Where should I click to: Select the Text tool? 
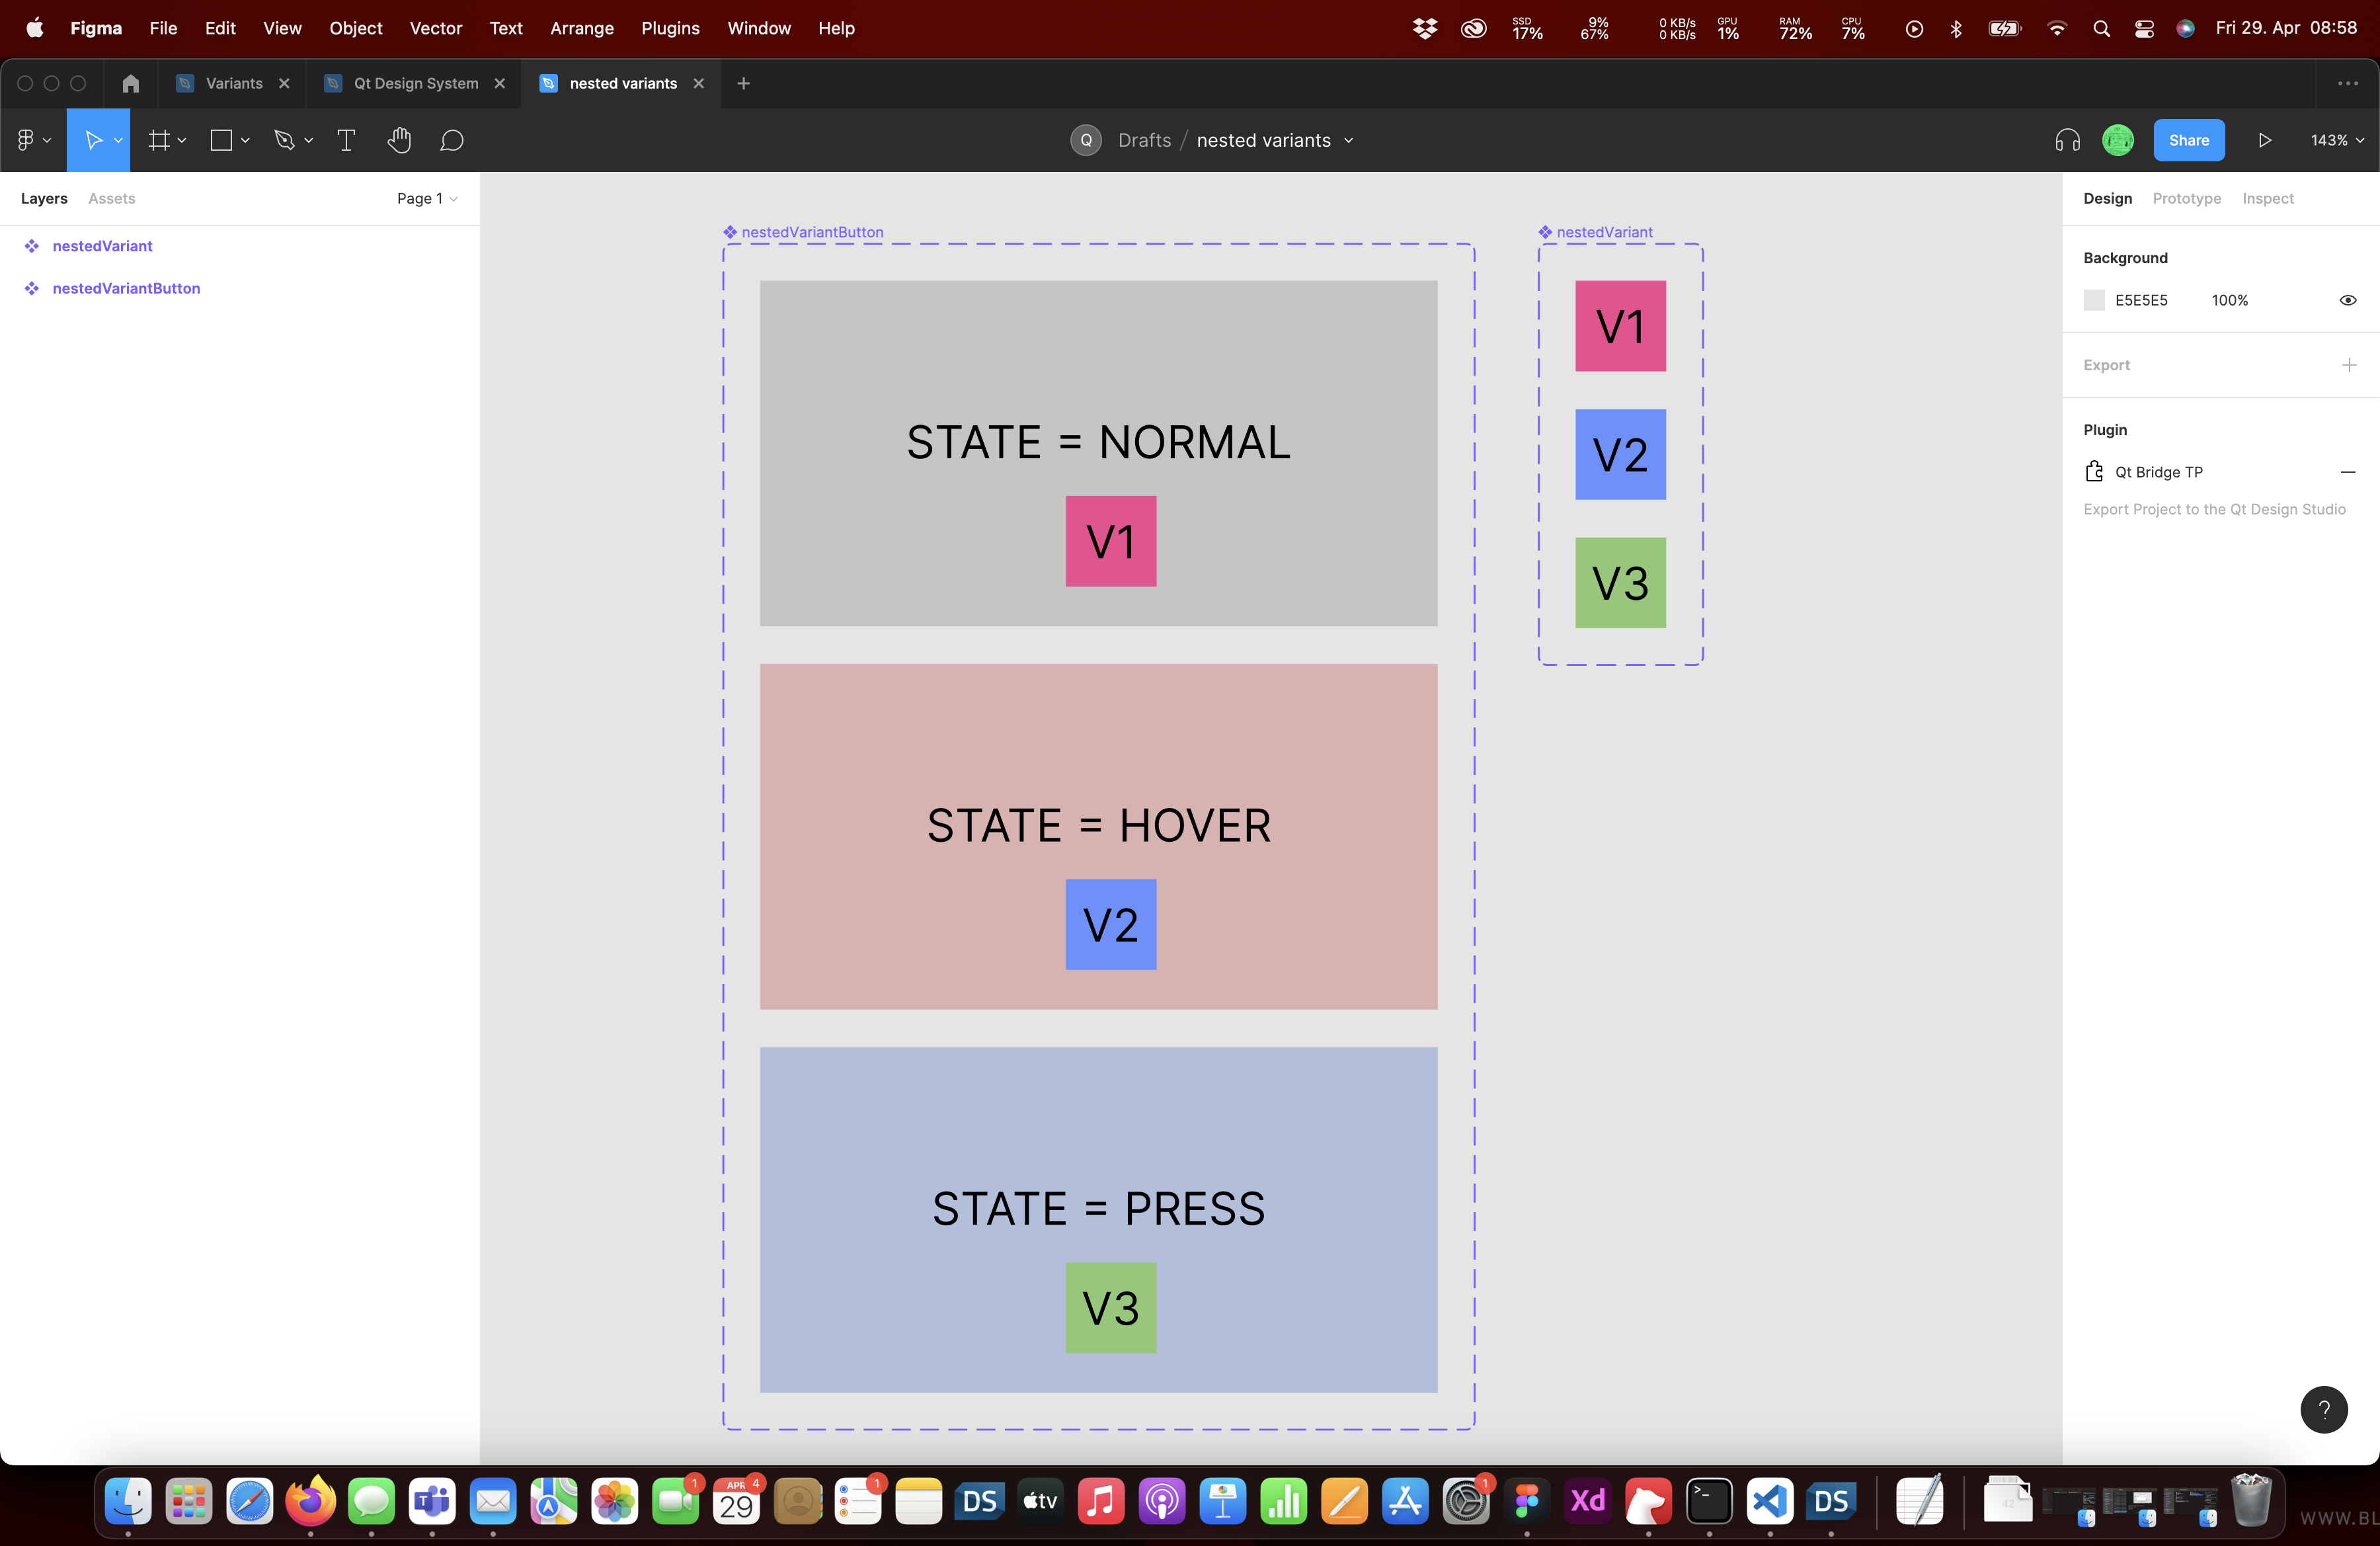[x=346, y=140]
